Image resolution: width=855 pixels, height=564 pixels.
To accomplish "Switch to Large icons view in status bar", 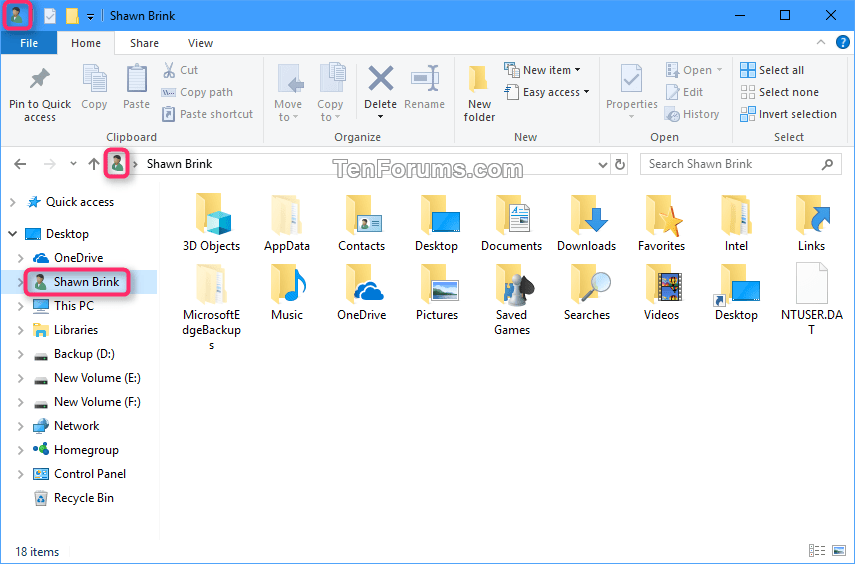I will coord(839,550).
